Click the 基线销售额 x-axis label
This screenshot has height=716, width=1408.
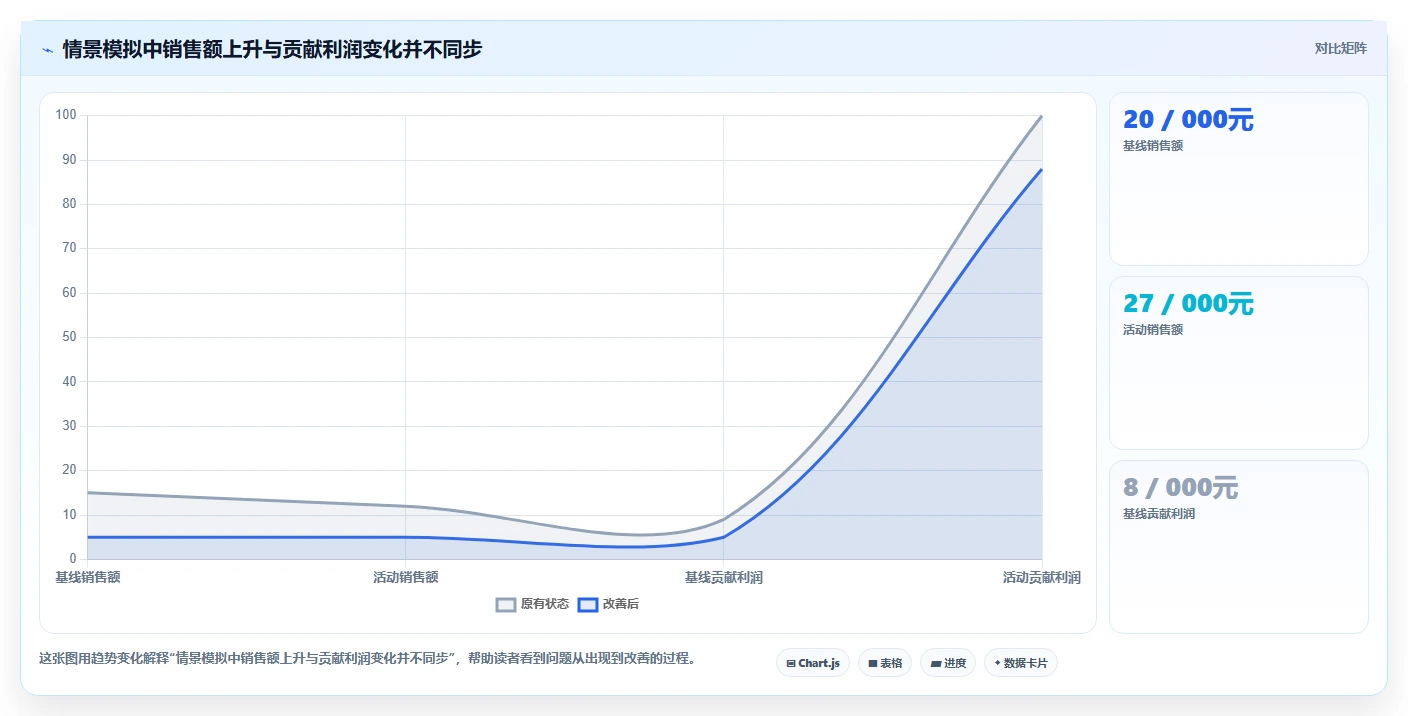pyautogui.click(x=88, y=578)
